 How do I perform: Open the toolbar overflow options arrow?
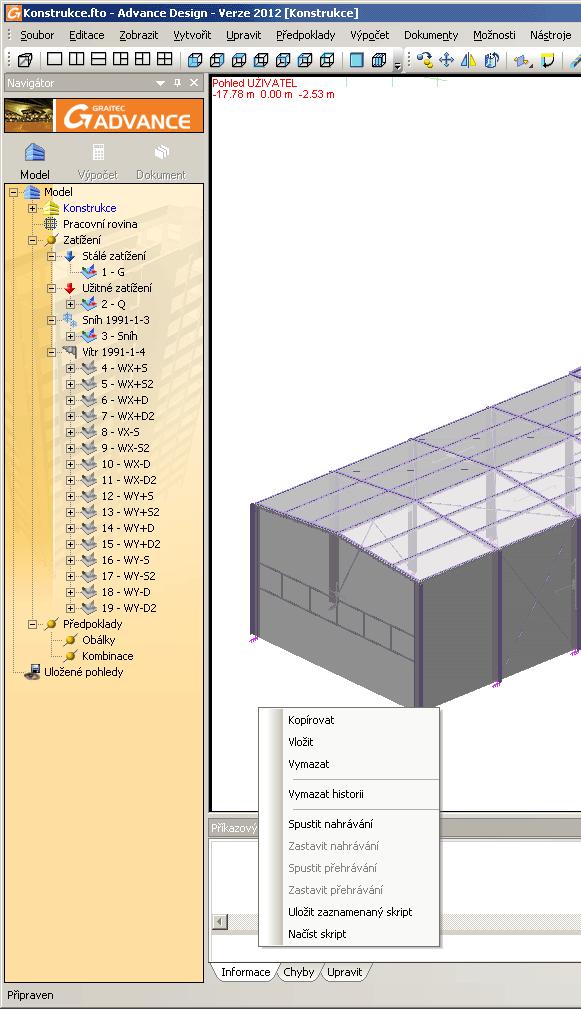pyautogui.click(x=398, y=64)
